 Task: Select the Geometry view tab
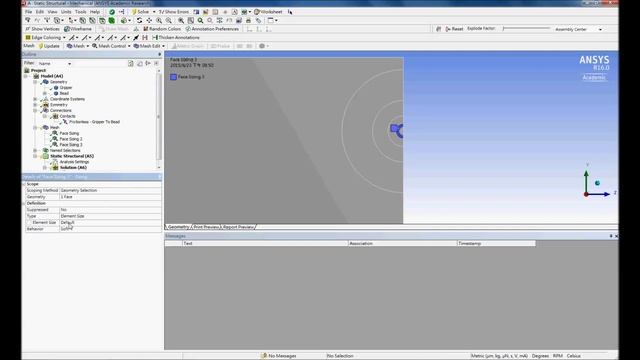click(178, 227)
